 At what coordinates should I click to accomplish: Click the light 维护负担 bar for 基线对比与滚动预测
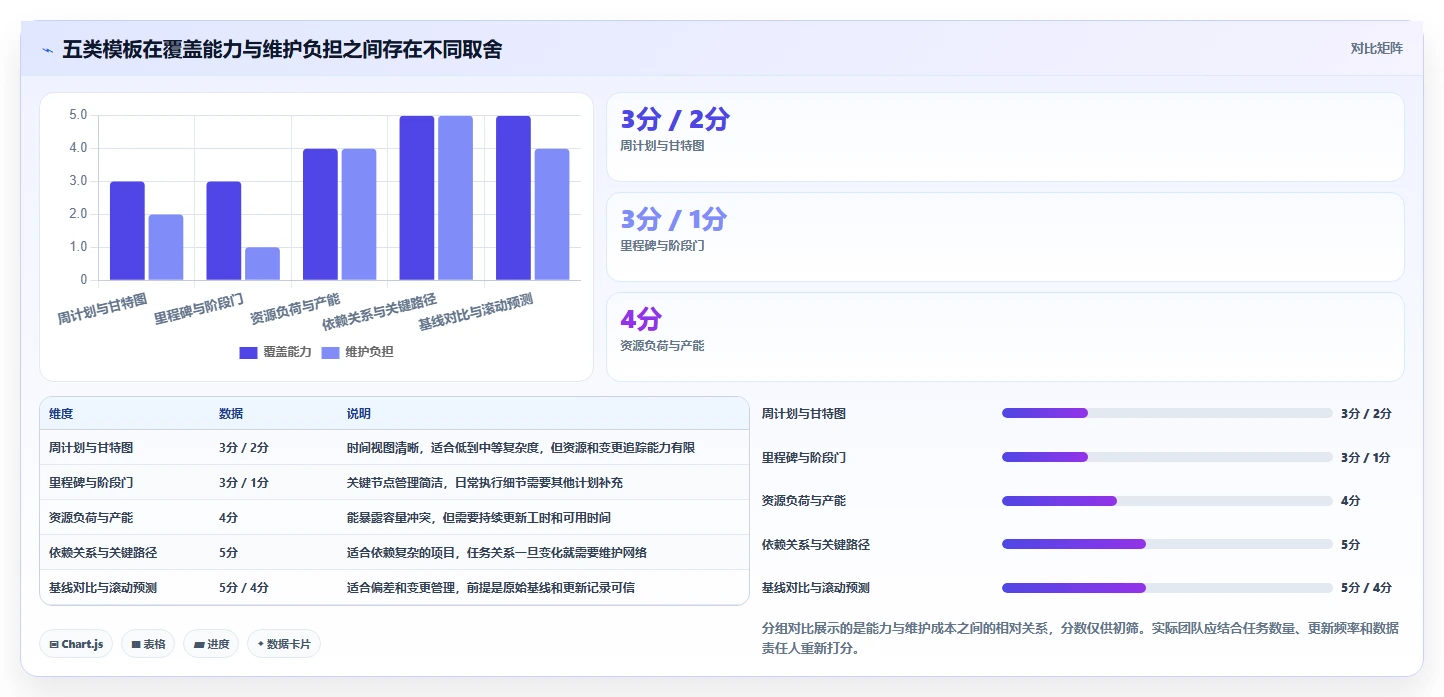pyautogui.click(x=552, y=214)
